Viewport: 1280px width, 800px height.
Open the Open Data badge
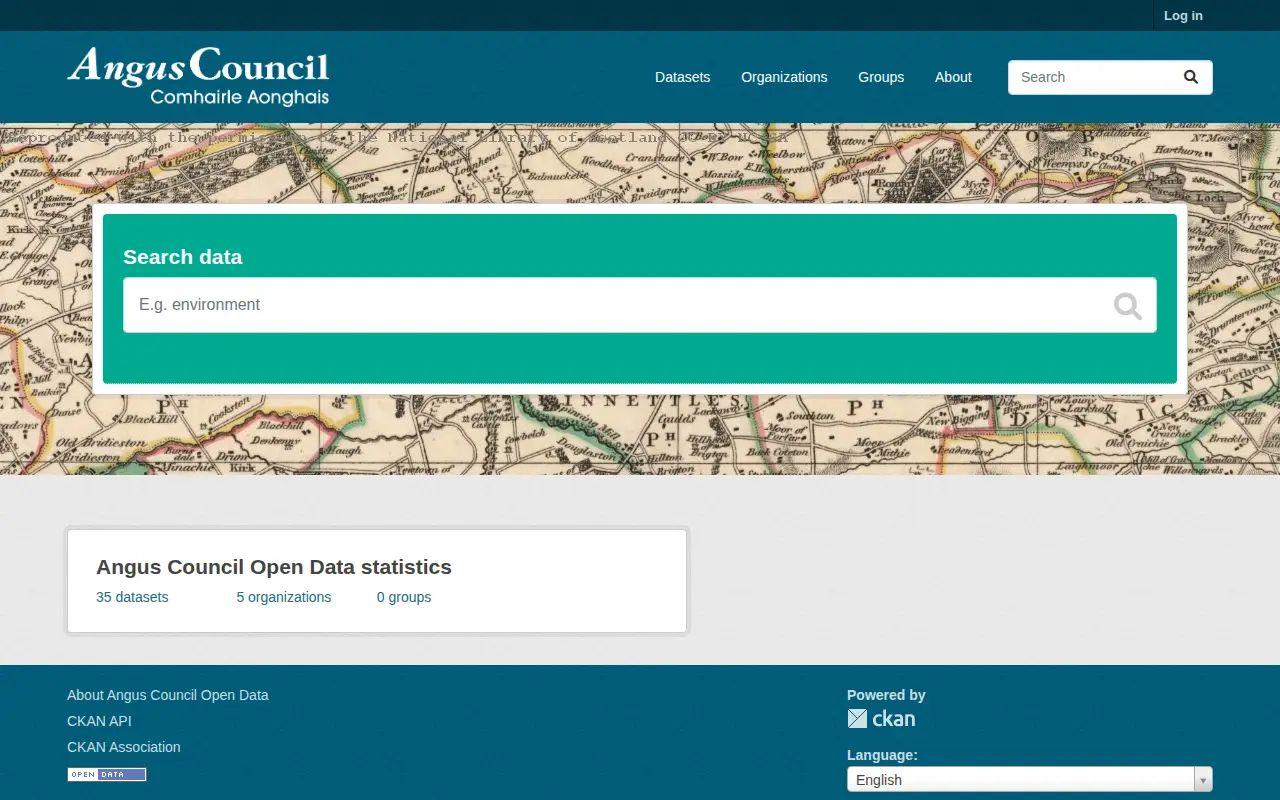click(107, 774)
